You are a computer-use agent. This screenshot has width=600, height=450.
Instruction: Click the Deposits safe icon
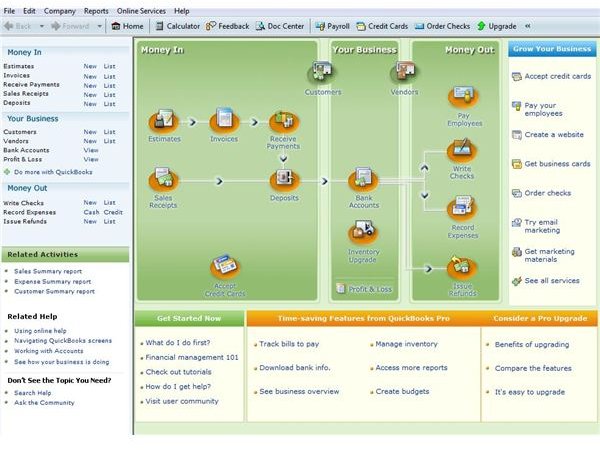pyautogui.click(x=284, y=179)
